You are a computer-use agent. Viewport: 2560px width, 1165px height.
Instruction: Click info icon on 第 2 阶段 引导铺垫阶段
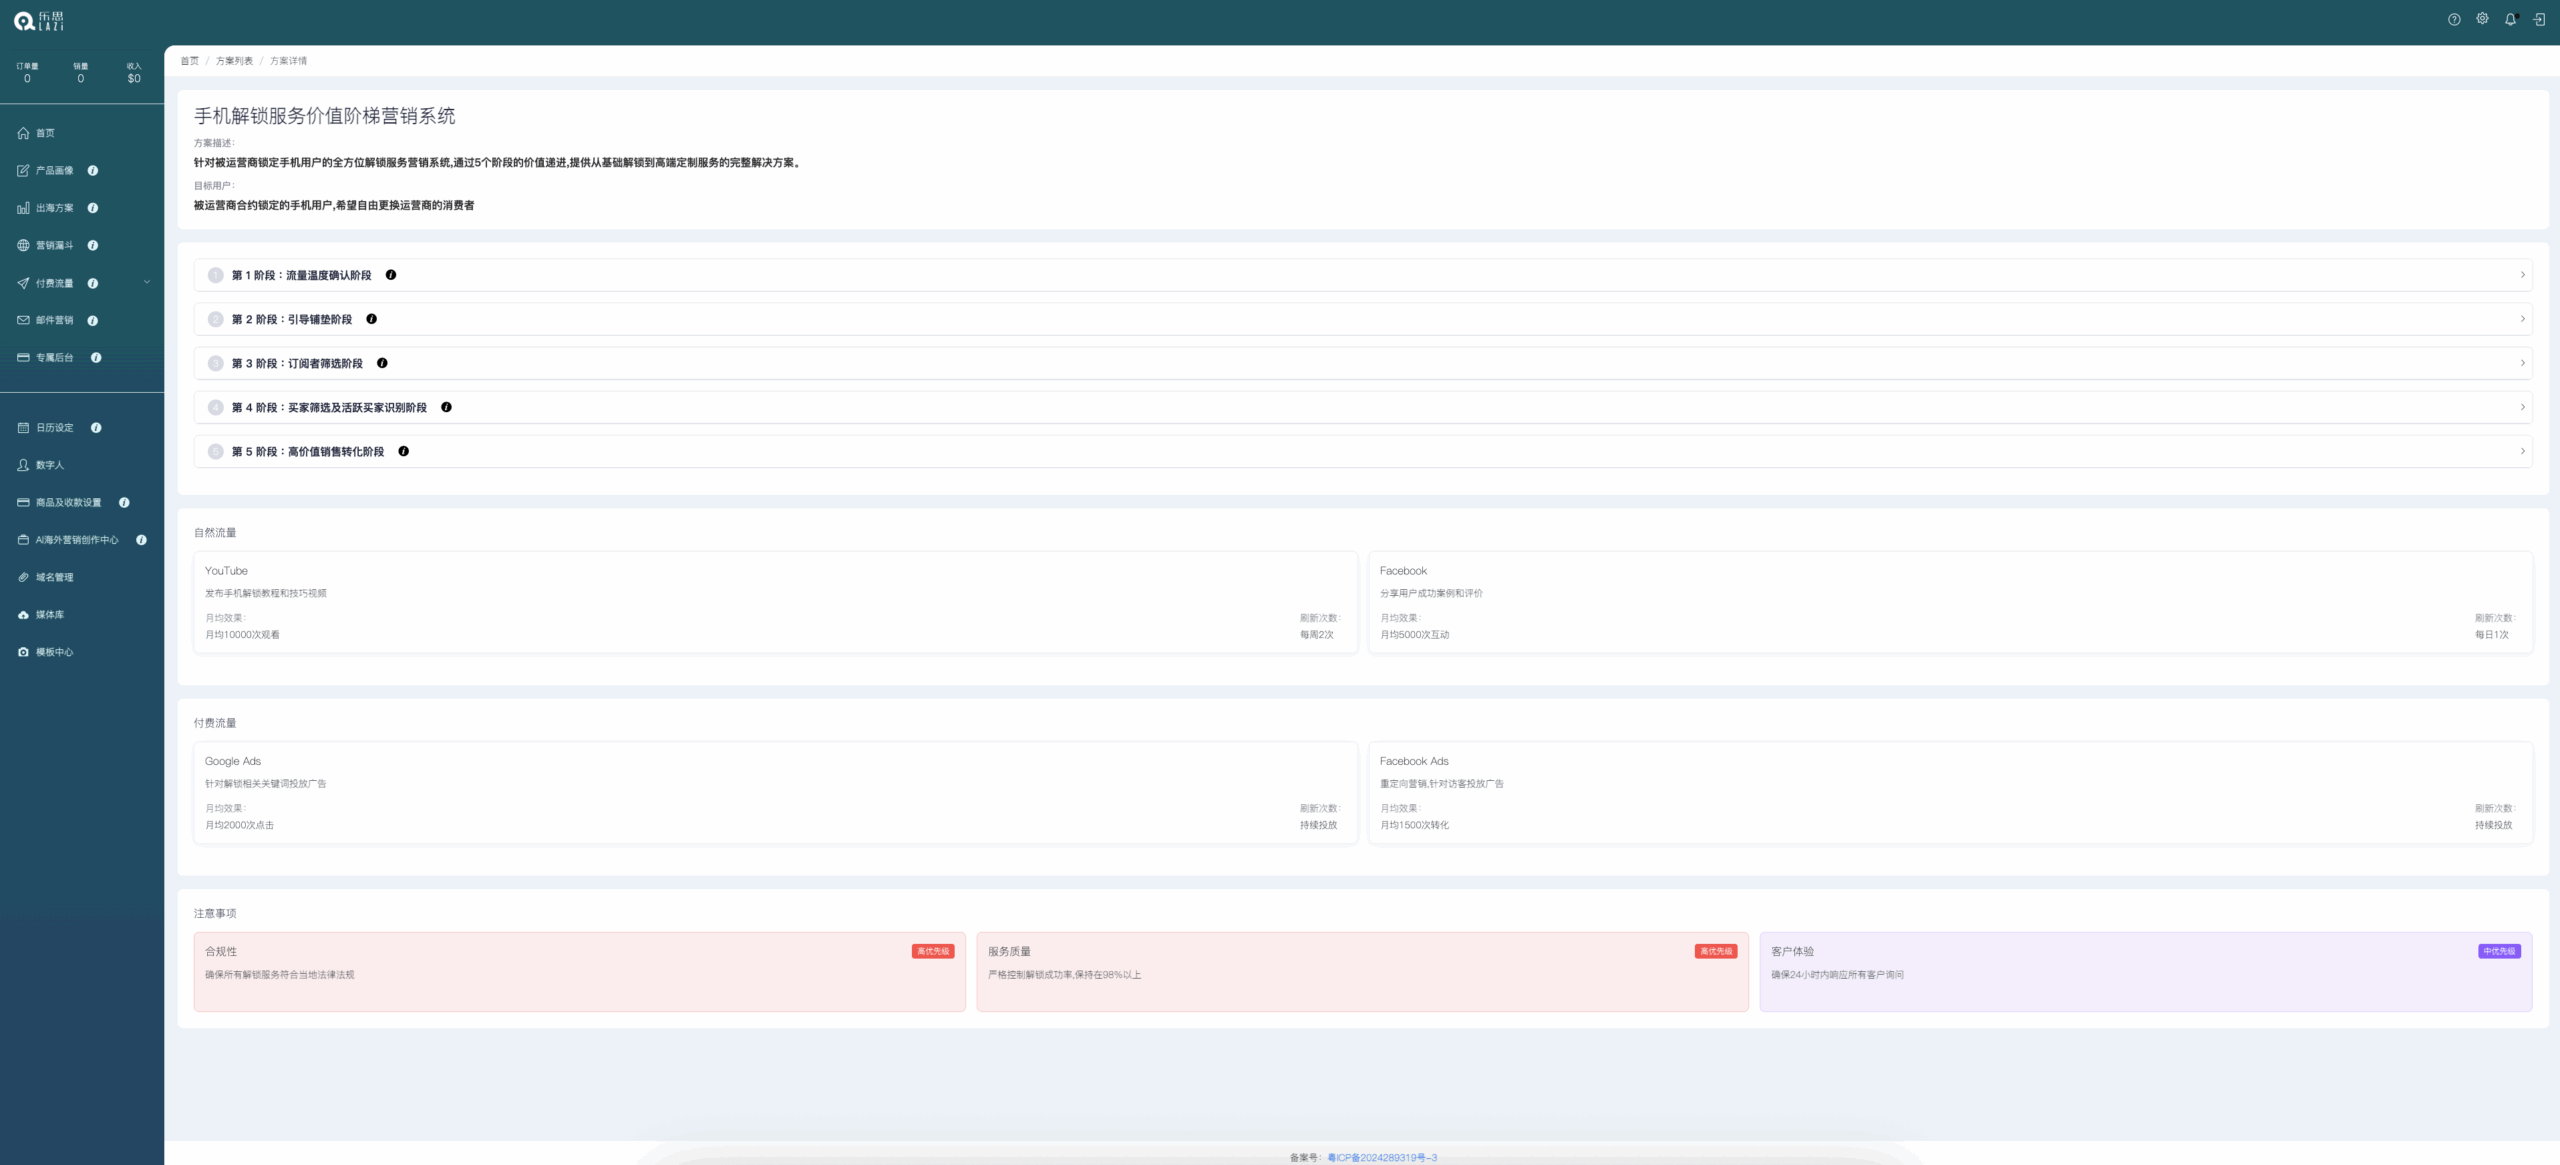[372, 319]
